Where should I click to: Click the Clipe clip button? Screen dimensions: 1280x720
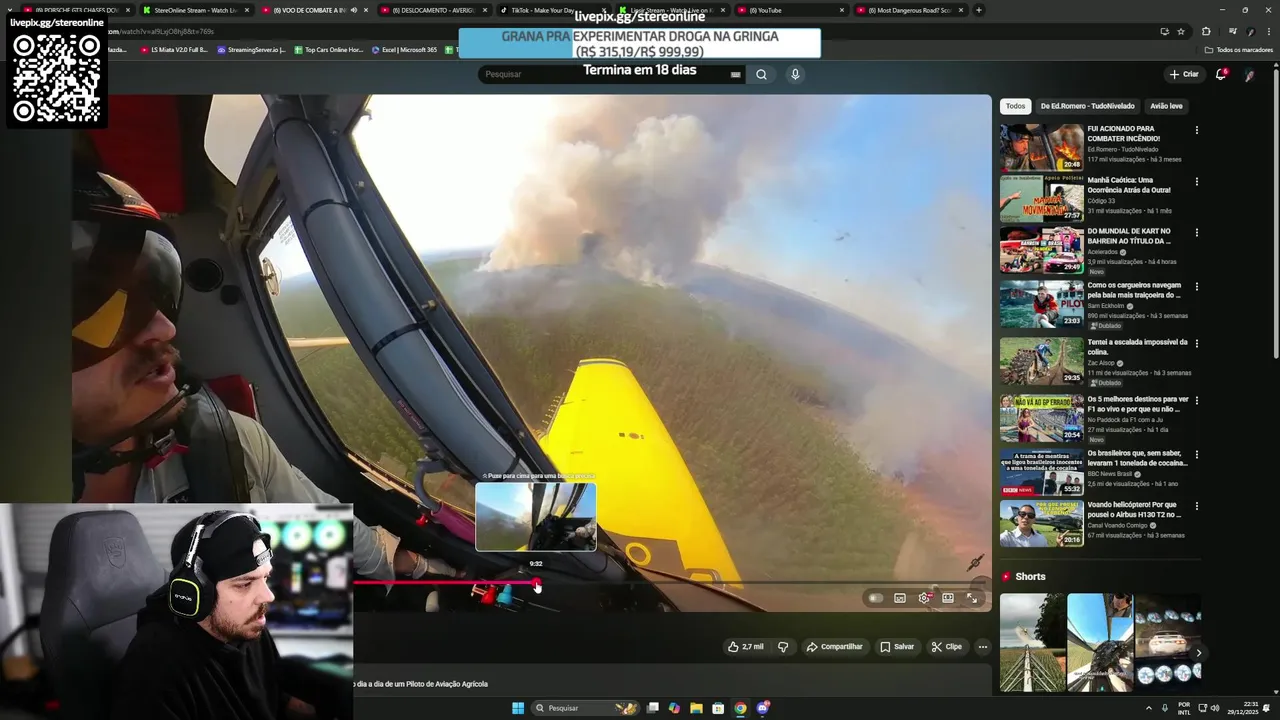pos(946,647)
